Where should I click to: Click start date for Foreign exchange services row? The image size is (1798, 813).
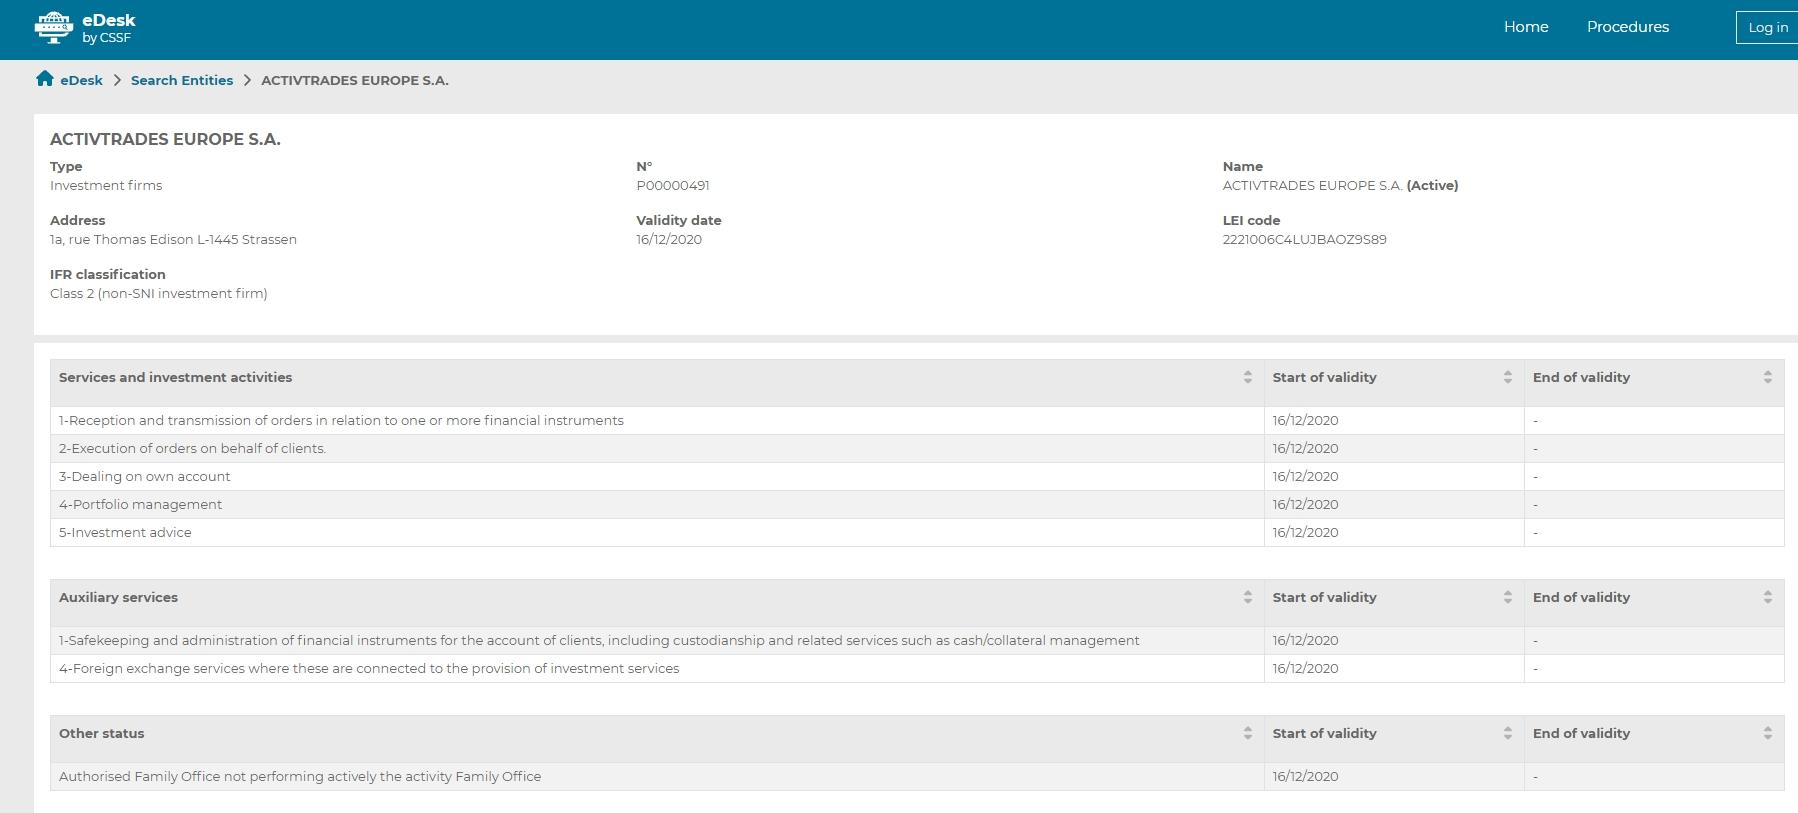pos(1305,668)
